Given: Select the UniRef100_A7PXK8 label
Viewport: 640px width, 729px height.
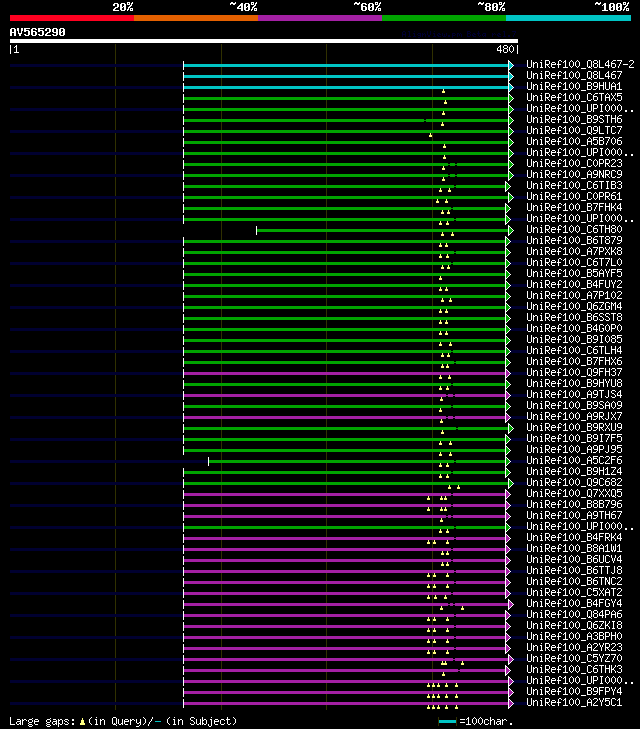Looking at the screenshot, I should click(574, 252).
